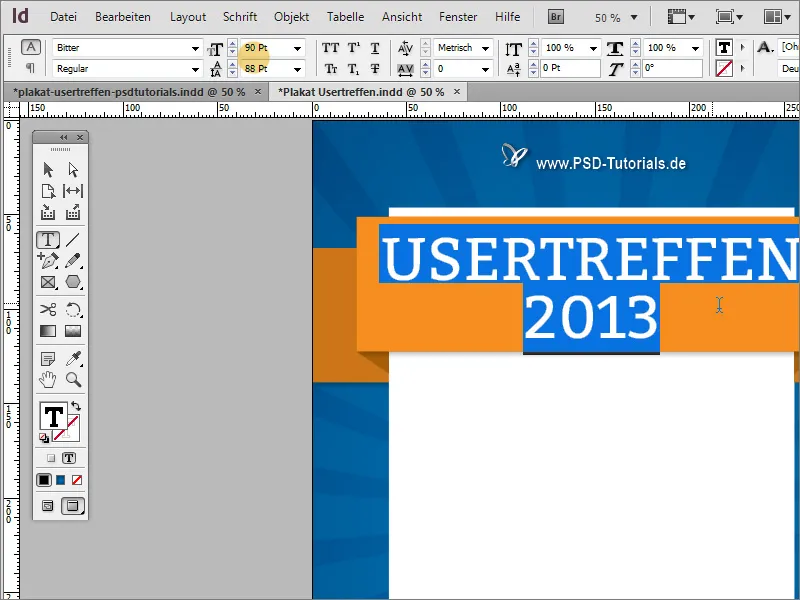The width and height of the screenshot is (800, 600).
Task: Toggle All Caps formatting
Action: [x=331, y=46]
